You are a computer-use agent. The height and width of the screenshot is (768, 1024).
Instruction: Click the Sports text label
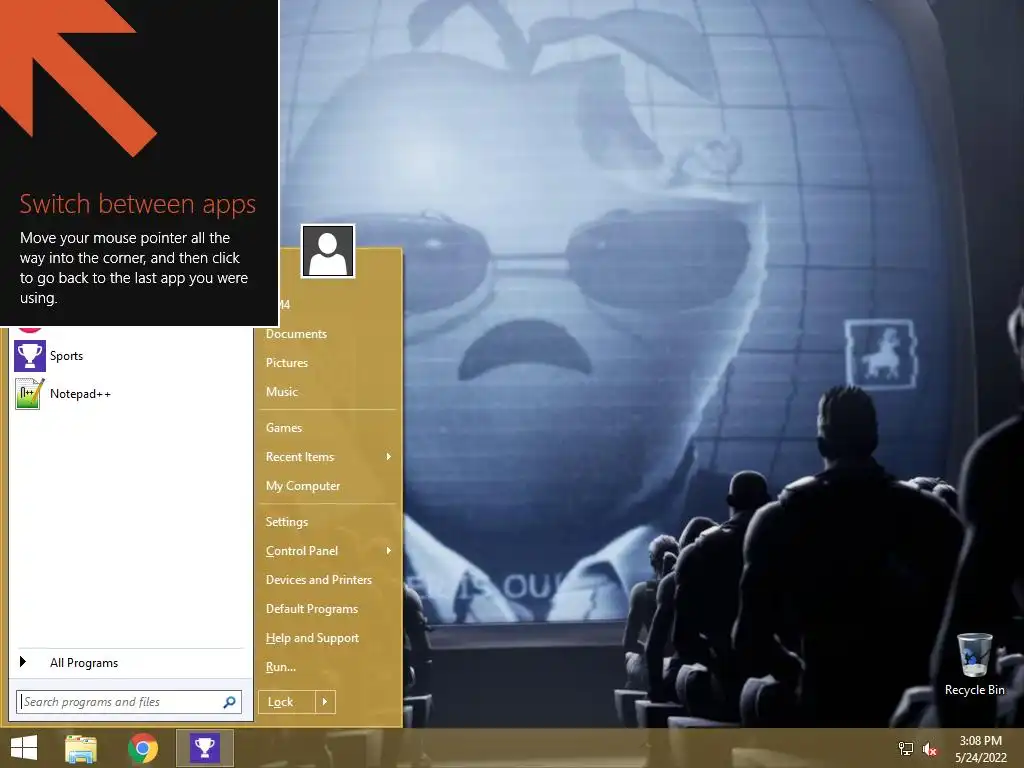click(67, 356)
